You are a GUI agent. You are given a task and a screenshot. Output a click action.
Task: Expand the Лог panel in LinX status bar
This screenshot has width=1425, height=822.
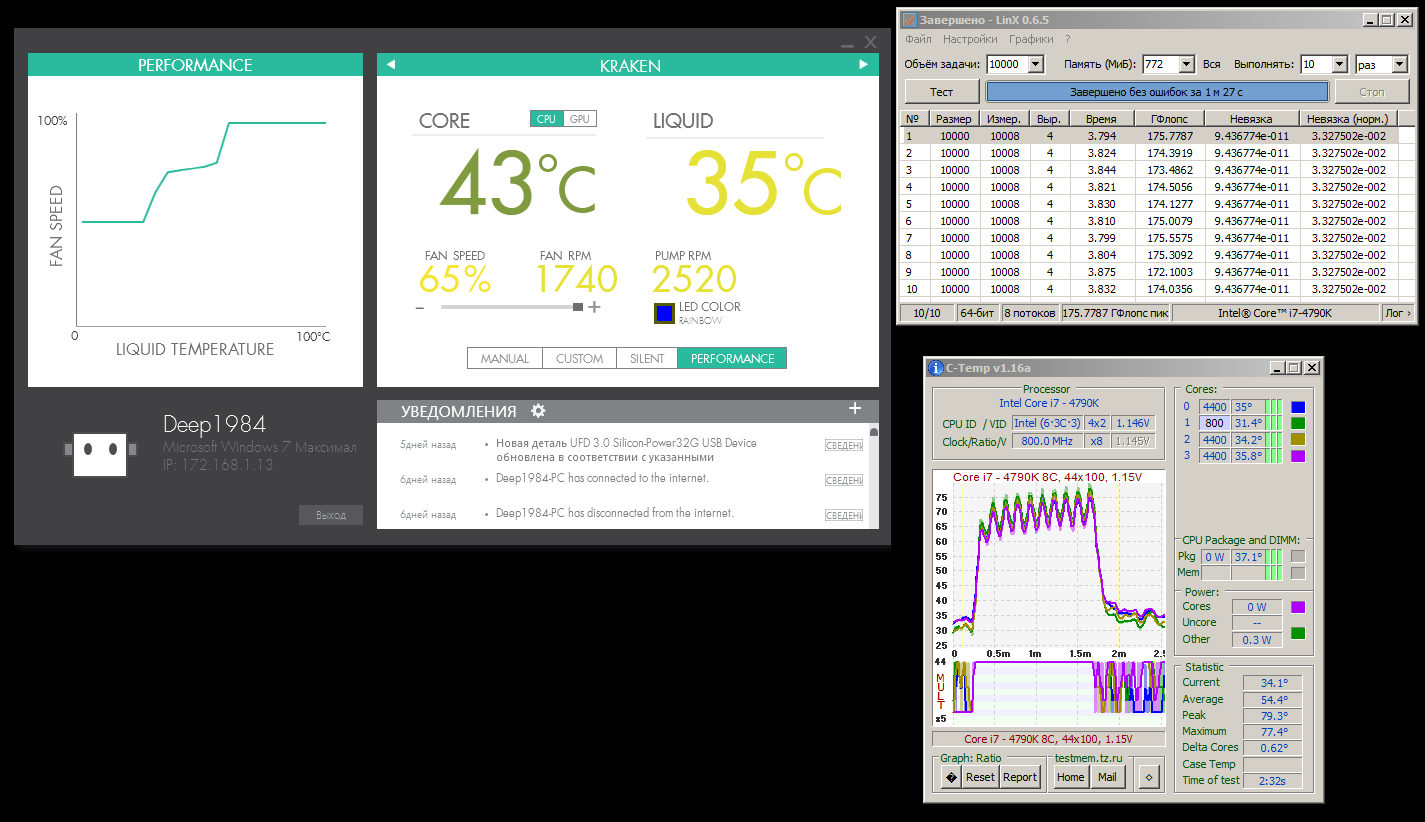(x=1397, y=313)
